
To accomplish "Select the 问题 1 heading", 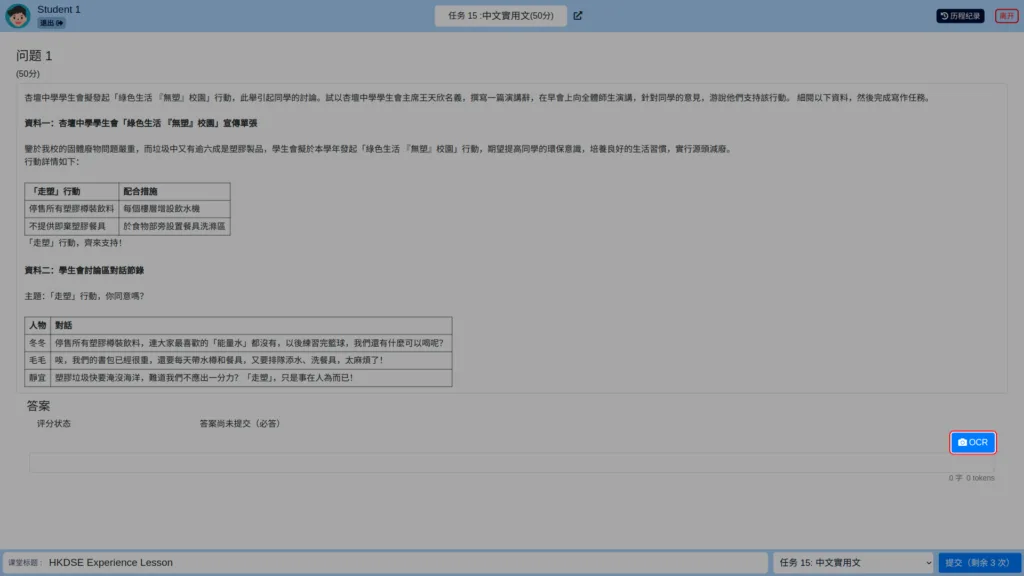I will (x=34, y=56).
